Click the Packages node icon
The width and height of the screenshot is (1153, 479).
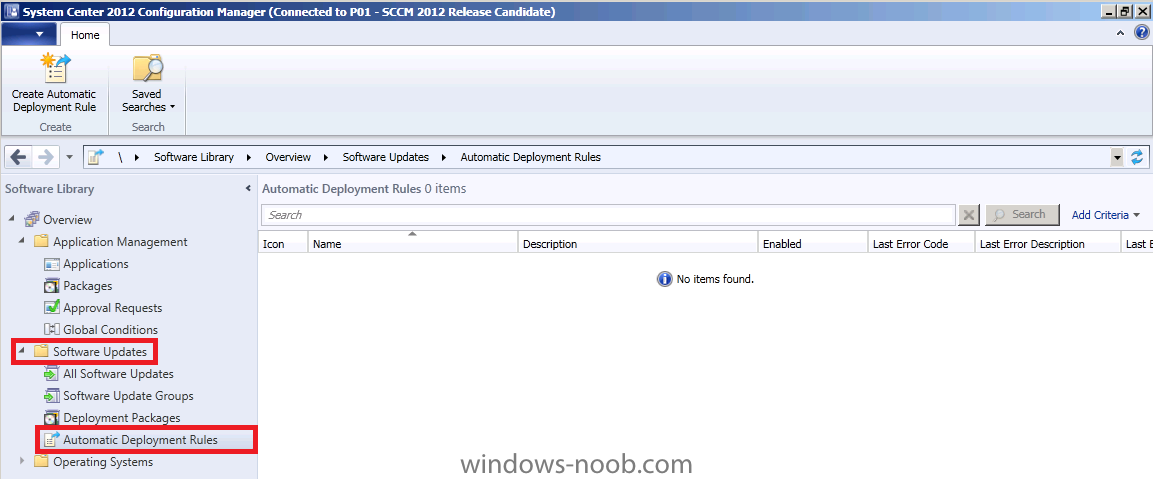tap(51, 285)
